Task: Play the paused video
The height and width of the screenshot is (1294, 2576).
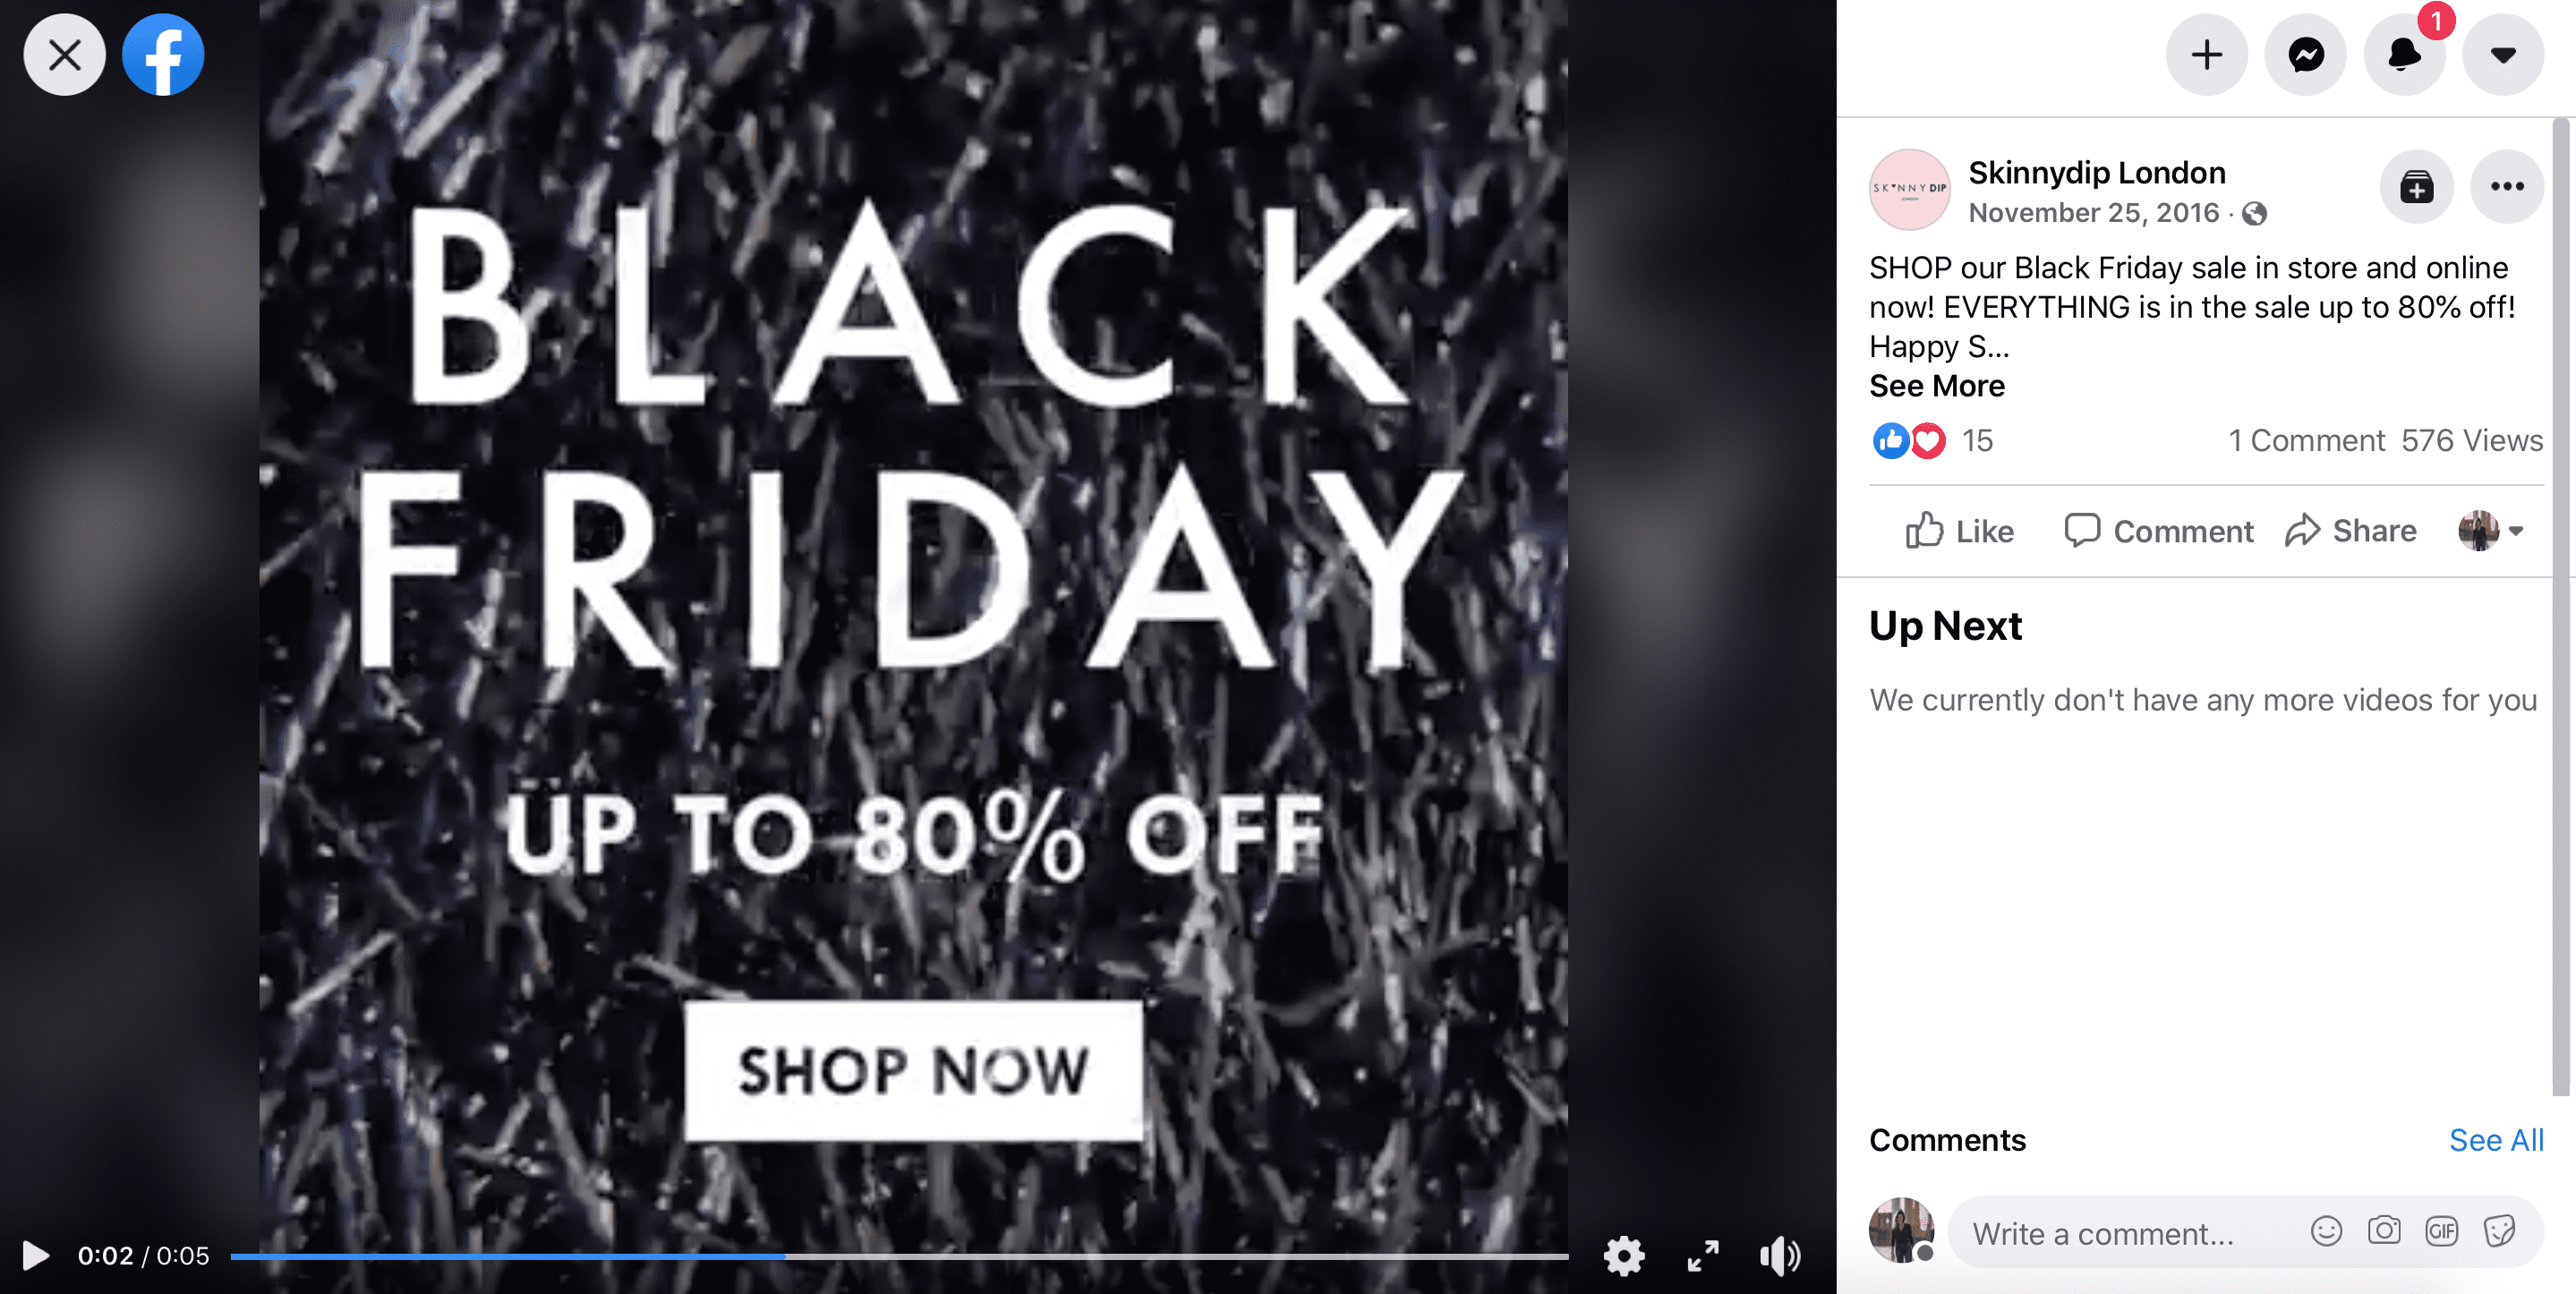Action: [35, 1256]
